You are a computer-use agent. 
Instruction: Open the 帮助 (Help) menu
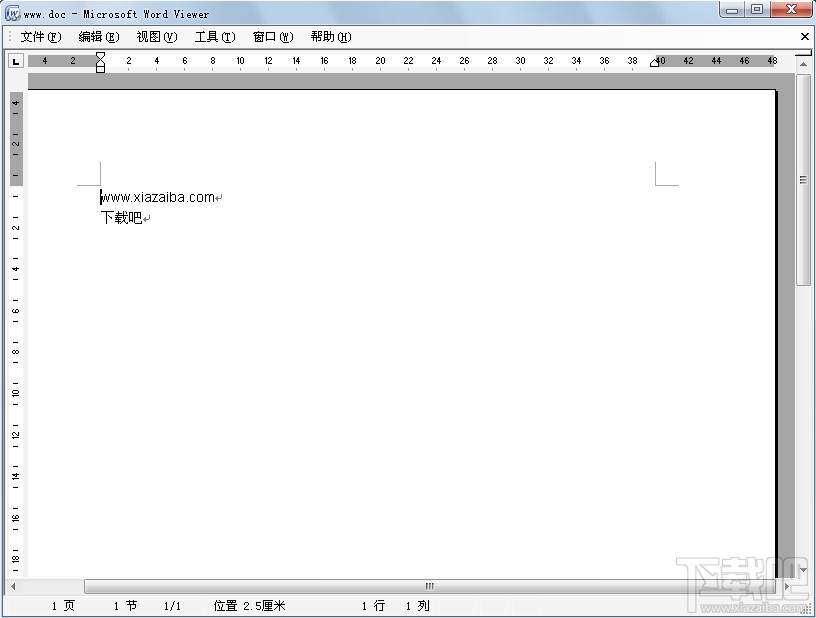[x=329, y=36]
